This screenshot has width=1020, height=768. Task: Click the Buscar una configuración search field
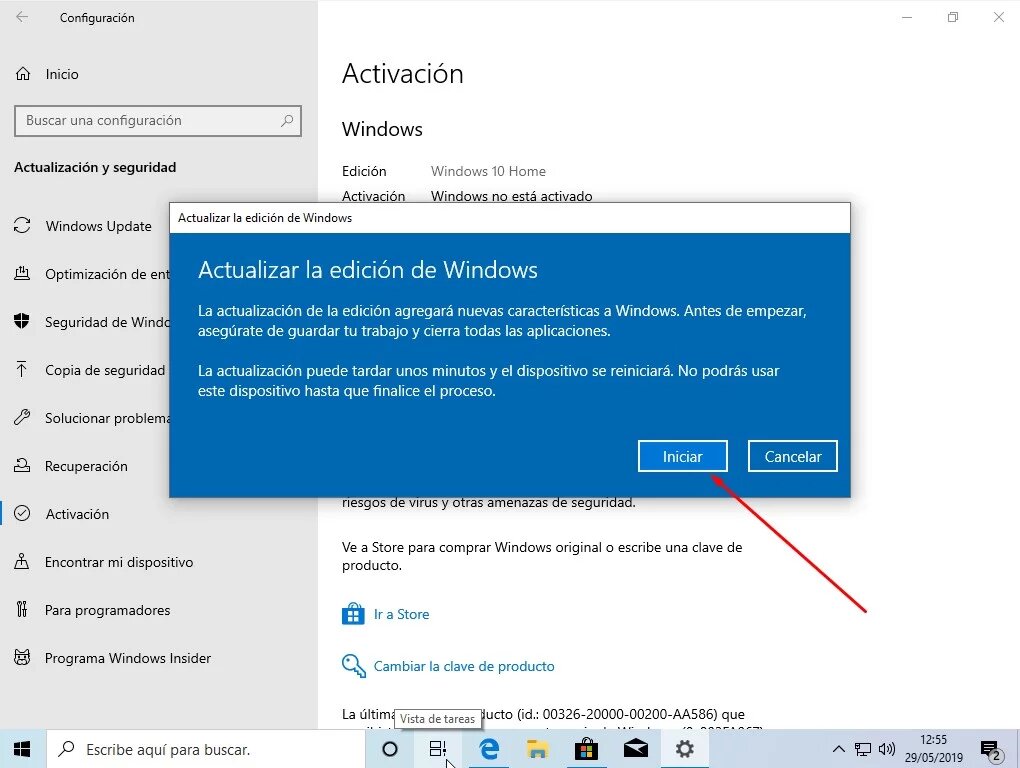(x=157, y=121)
